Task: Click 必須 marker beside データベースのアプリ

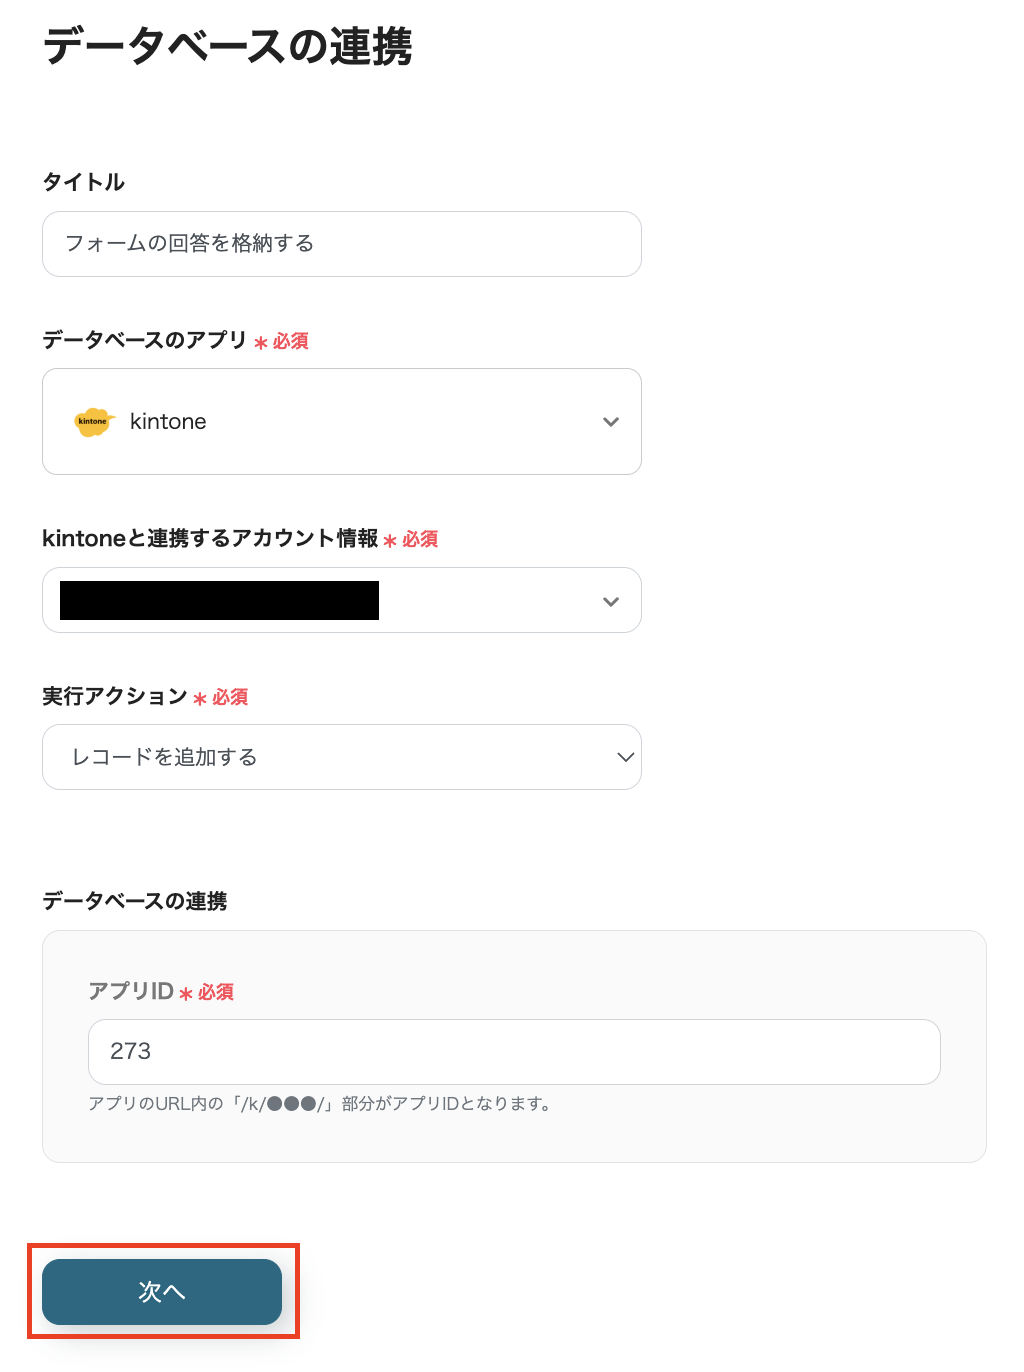Action: coord(290,342)
